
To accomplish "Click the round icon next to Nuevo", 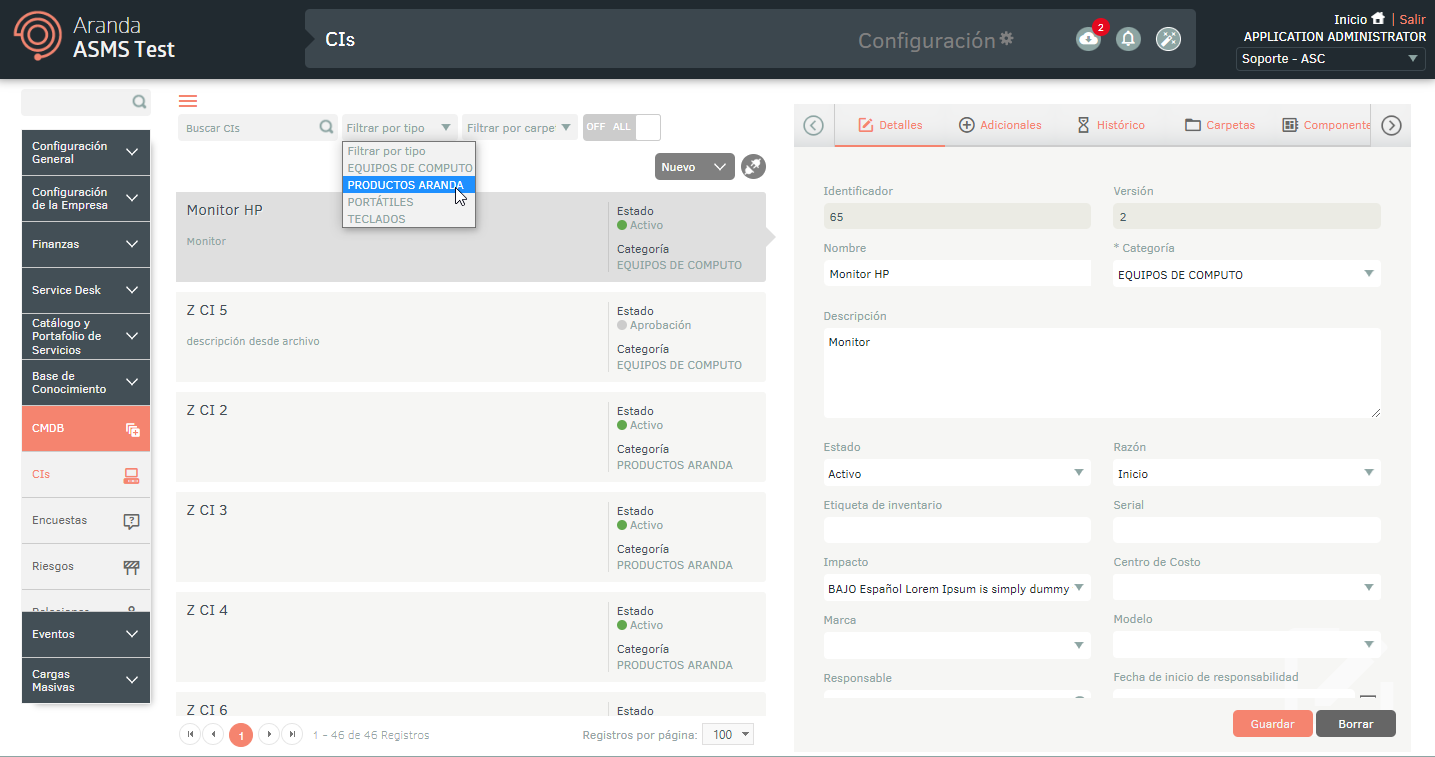I will [x=754, y=167].
